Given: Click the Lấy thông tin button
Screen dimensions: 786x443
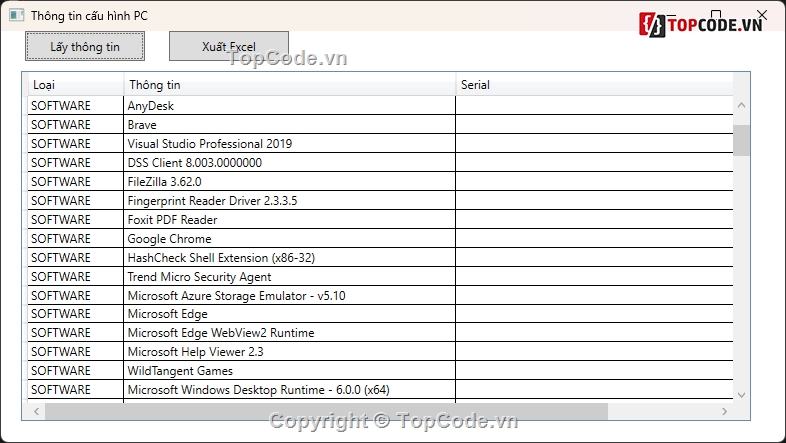Looking at the screenshot, I should click(x=85, y=46).
